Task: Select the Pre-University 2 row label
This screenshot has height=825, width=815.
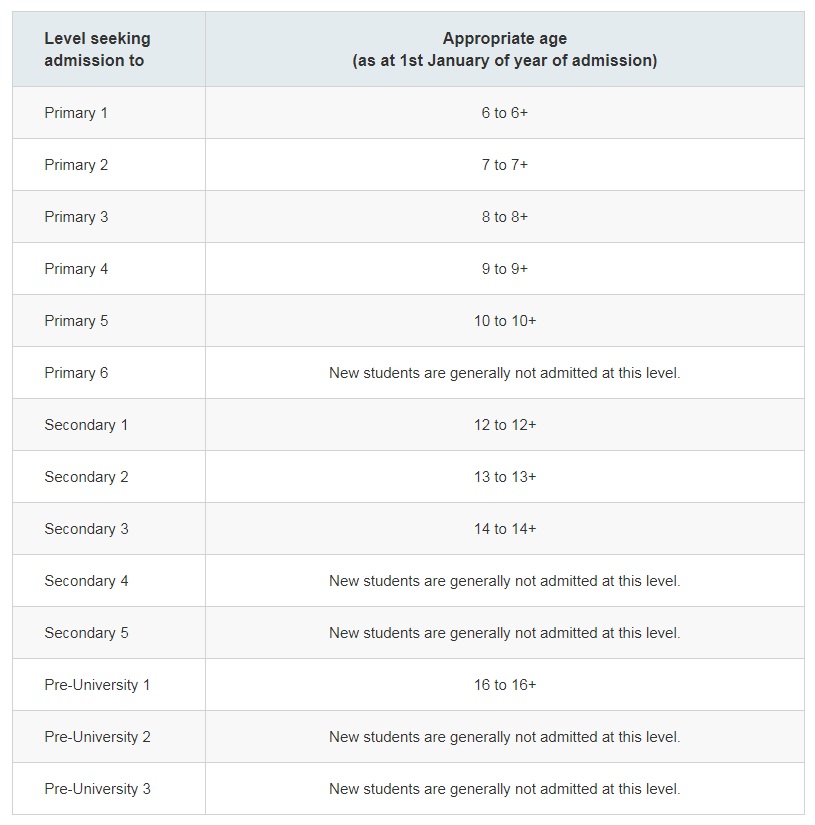Action: [97, 737]
